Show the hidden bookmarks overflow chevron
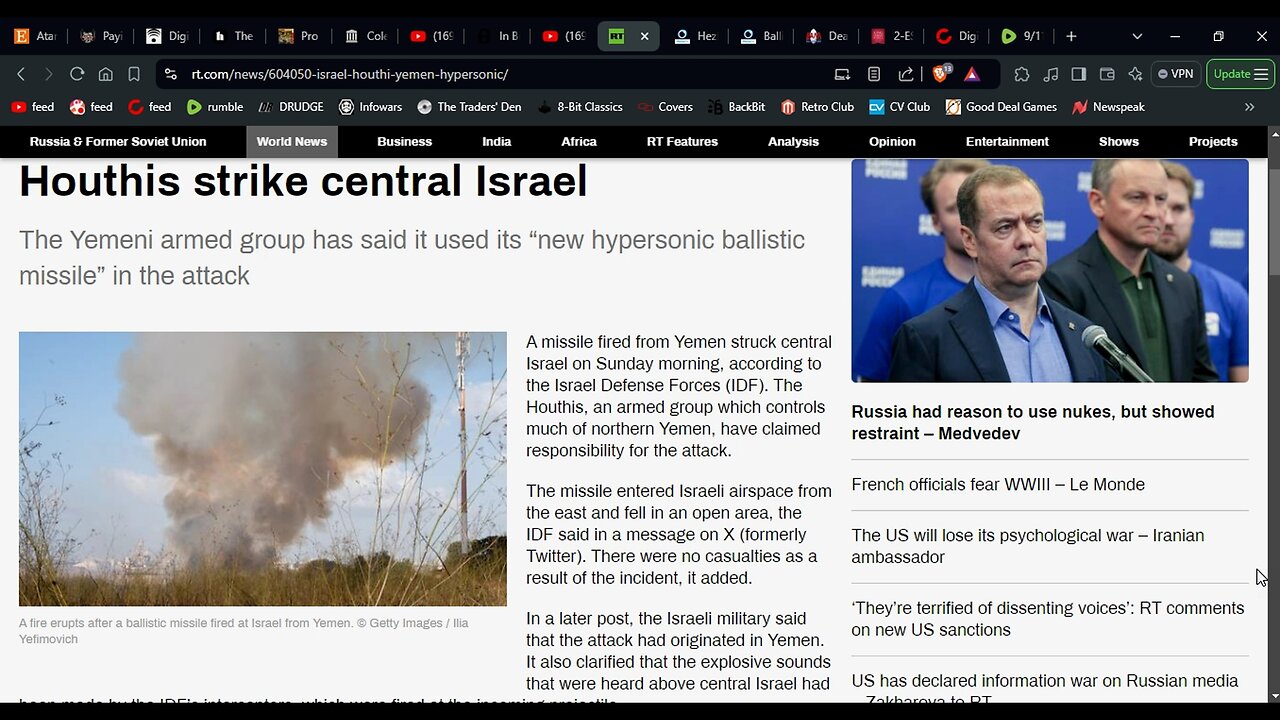Screen dimensions: 1280x720 point(1249,107)
